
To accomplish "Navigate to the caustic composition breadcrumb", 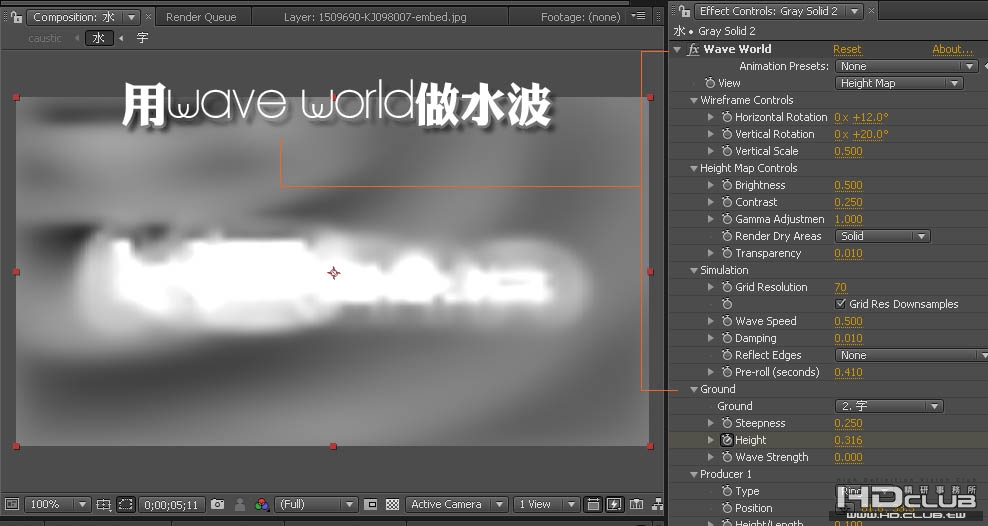I will pyautogui.click(x=45, y=38).
